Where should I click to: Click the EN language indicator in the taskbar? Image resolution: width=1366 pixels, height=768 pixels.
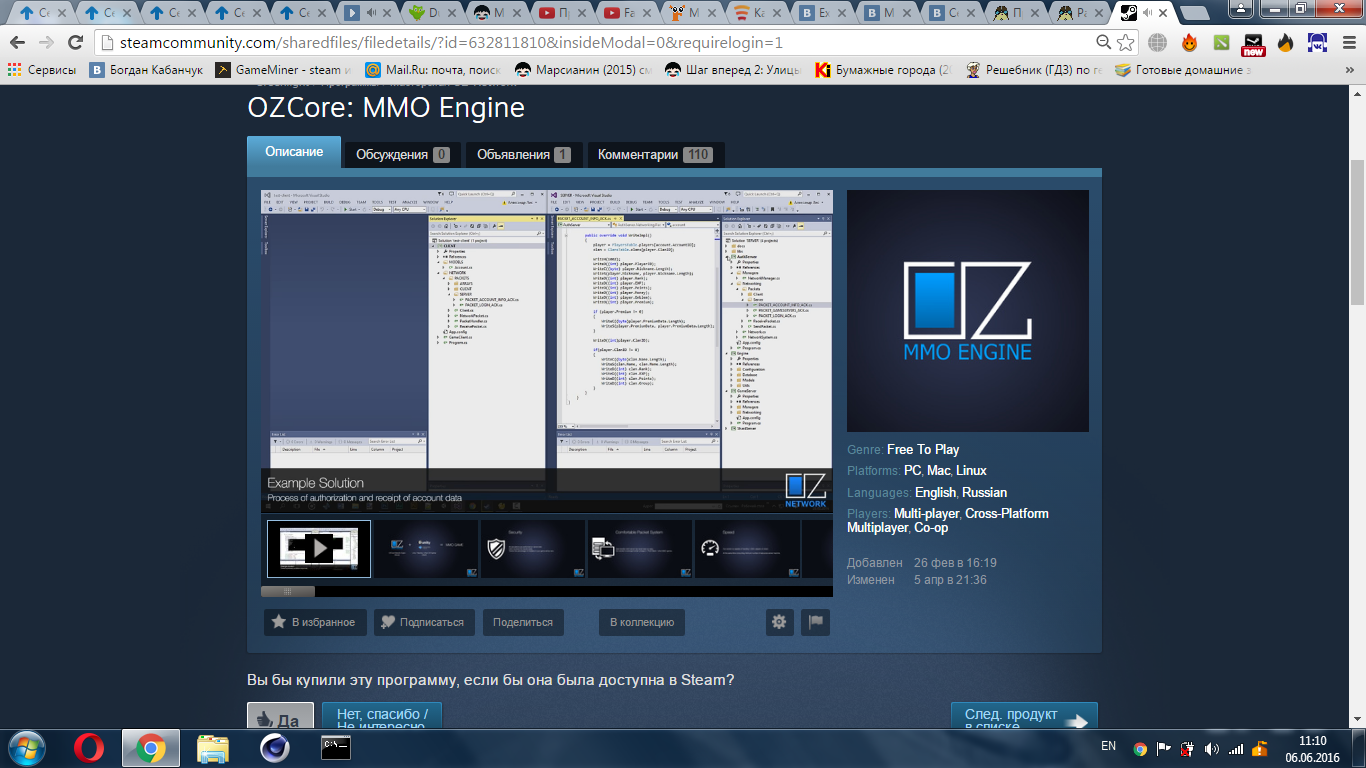pos(1108,746)
